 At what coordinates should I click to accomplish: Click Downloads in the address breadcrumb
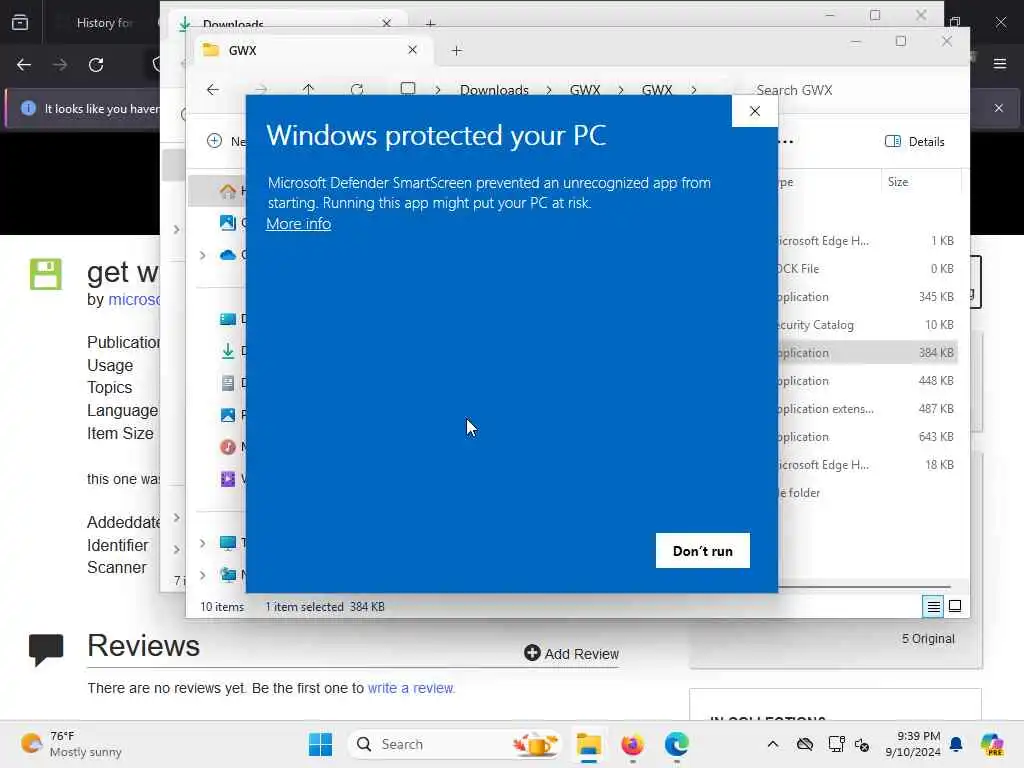point(494,90)
